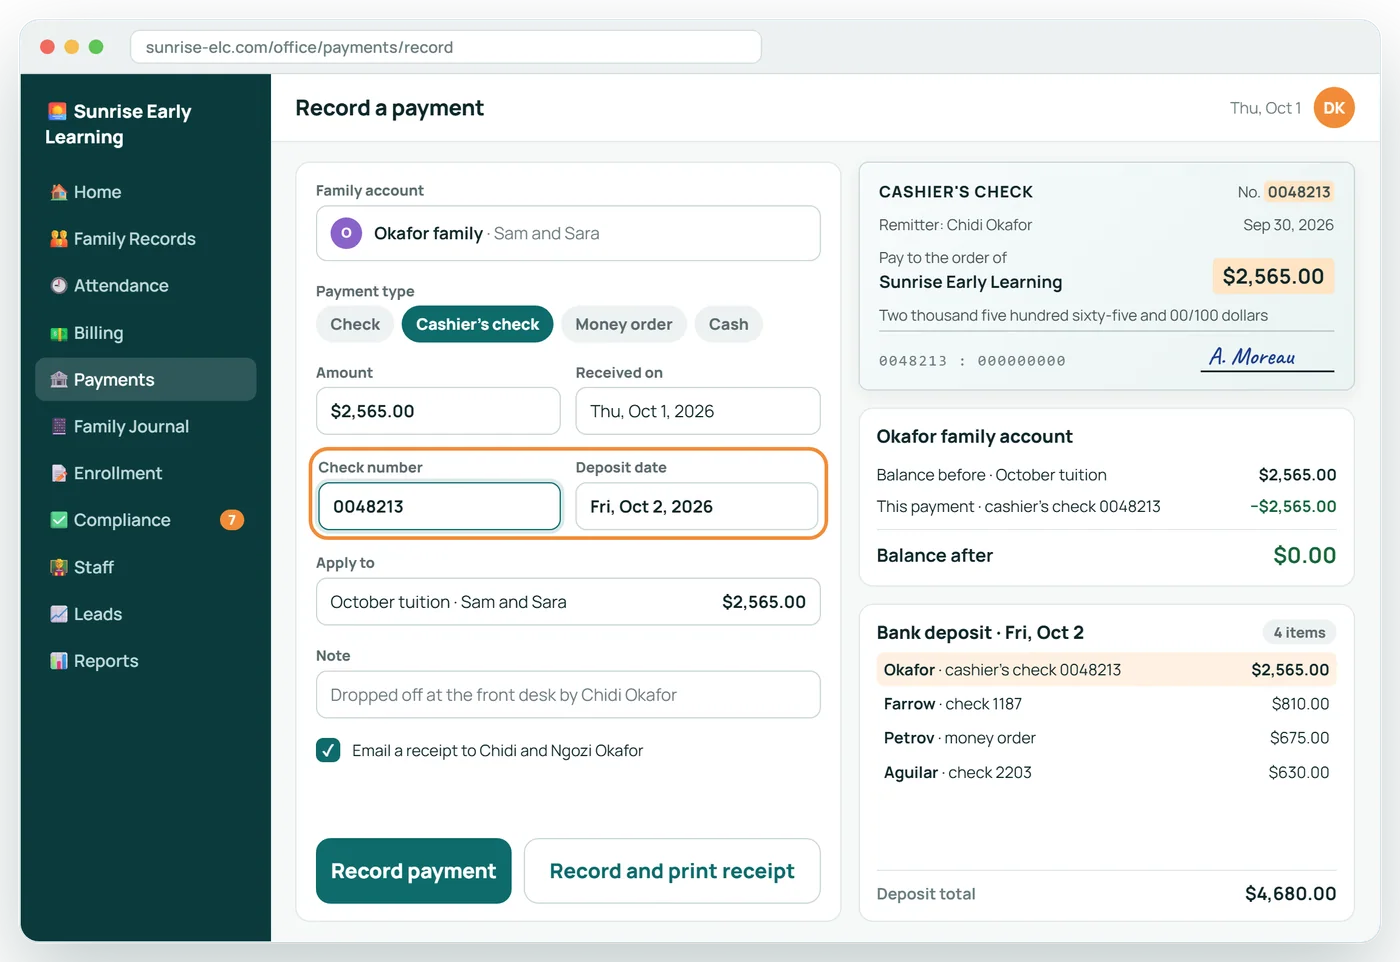Click the Check number field 0048213

[x=439, y=506]
